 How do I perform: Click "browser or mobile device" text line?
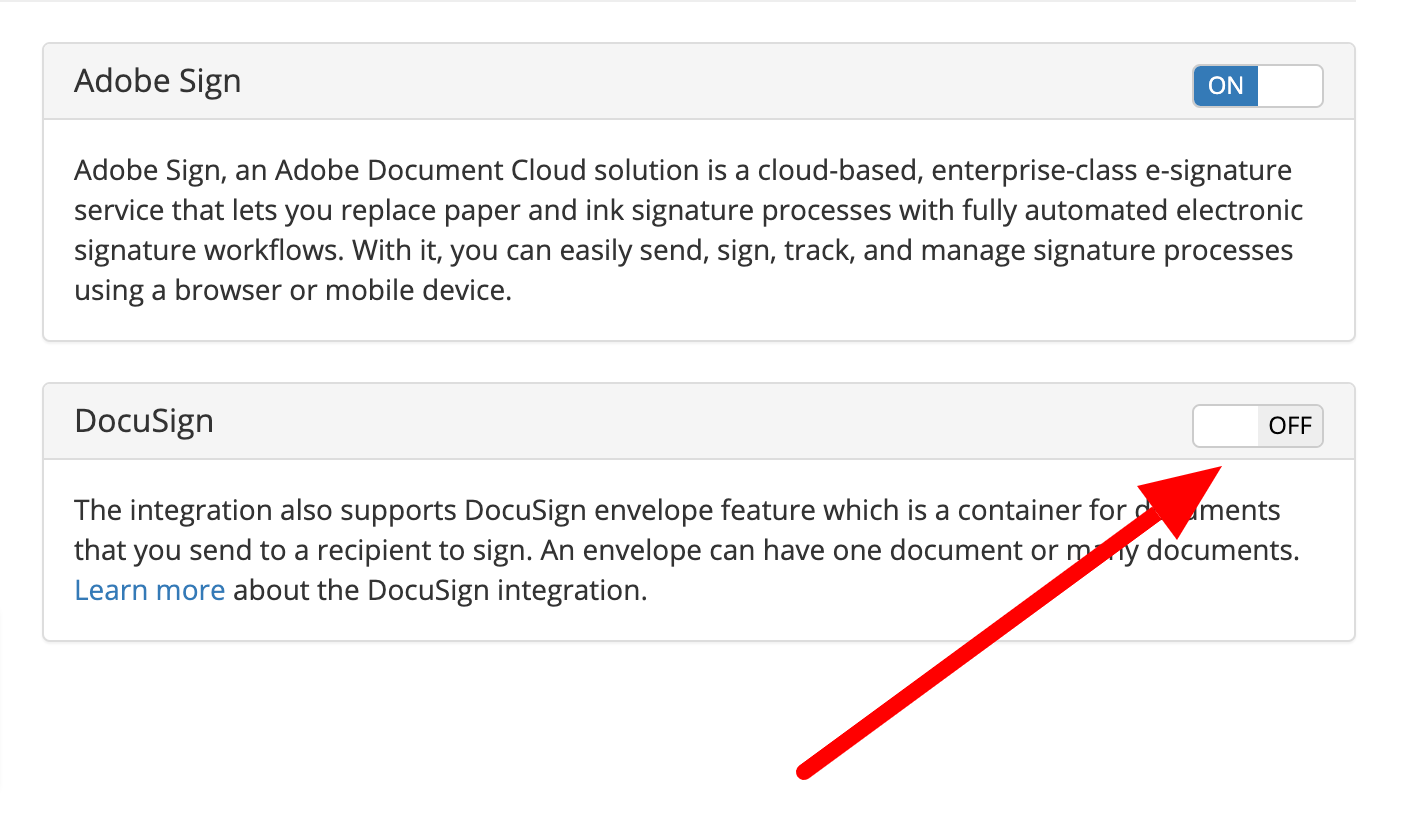343,290
